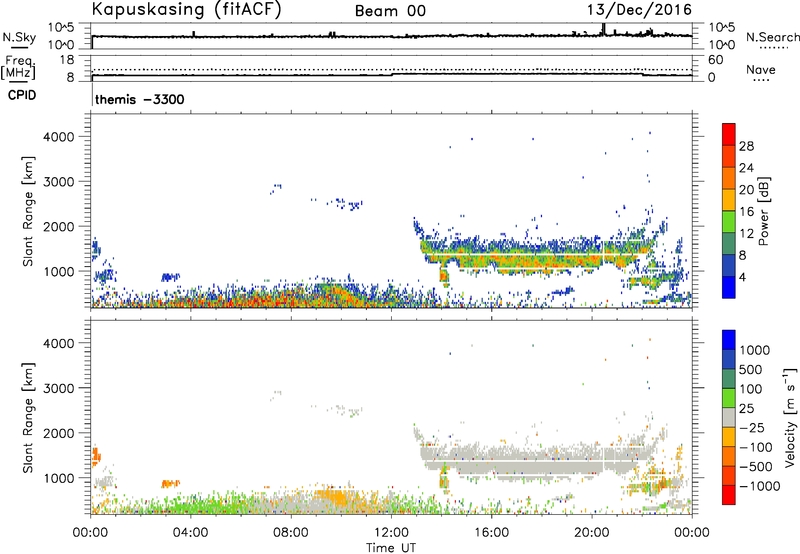The image size is (800, 554).
Task: Click the '100' tick on the velocity scale
Action: pos(751,389)
